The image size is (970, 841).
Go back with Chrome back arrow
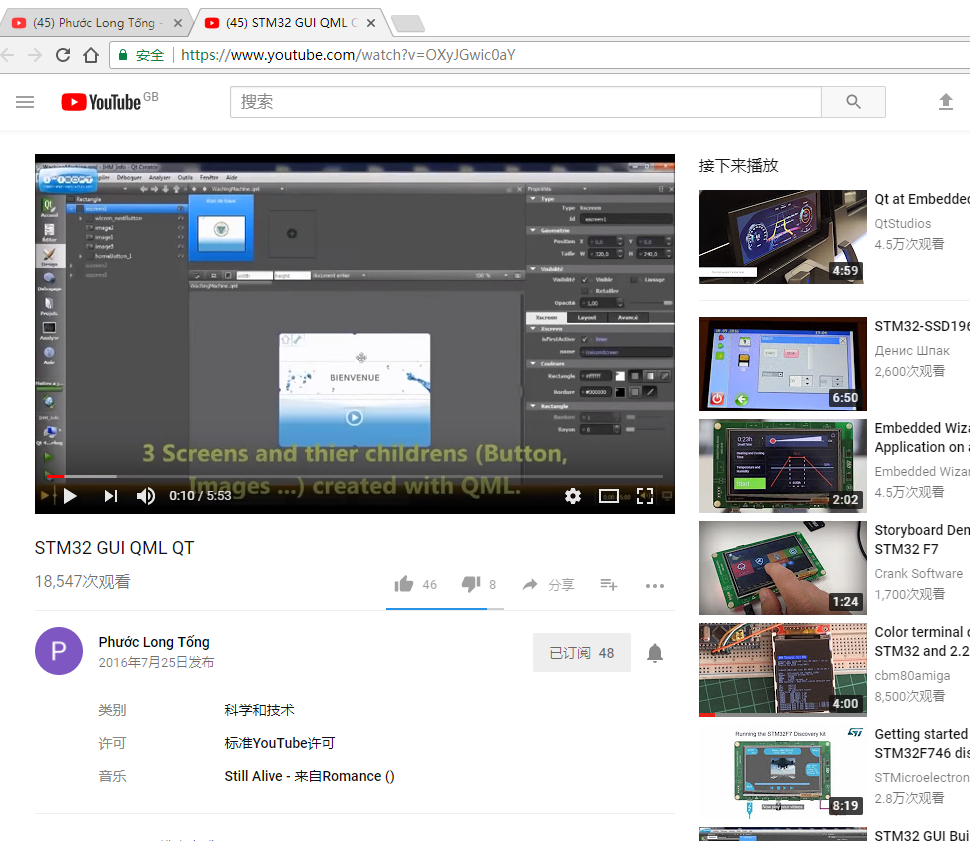(7, 55)
